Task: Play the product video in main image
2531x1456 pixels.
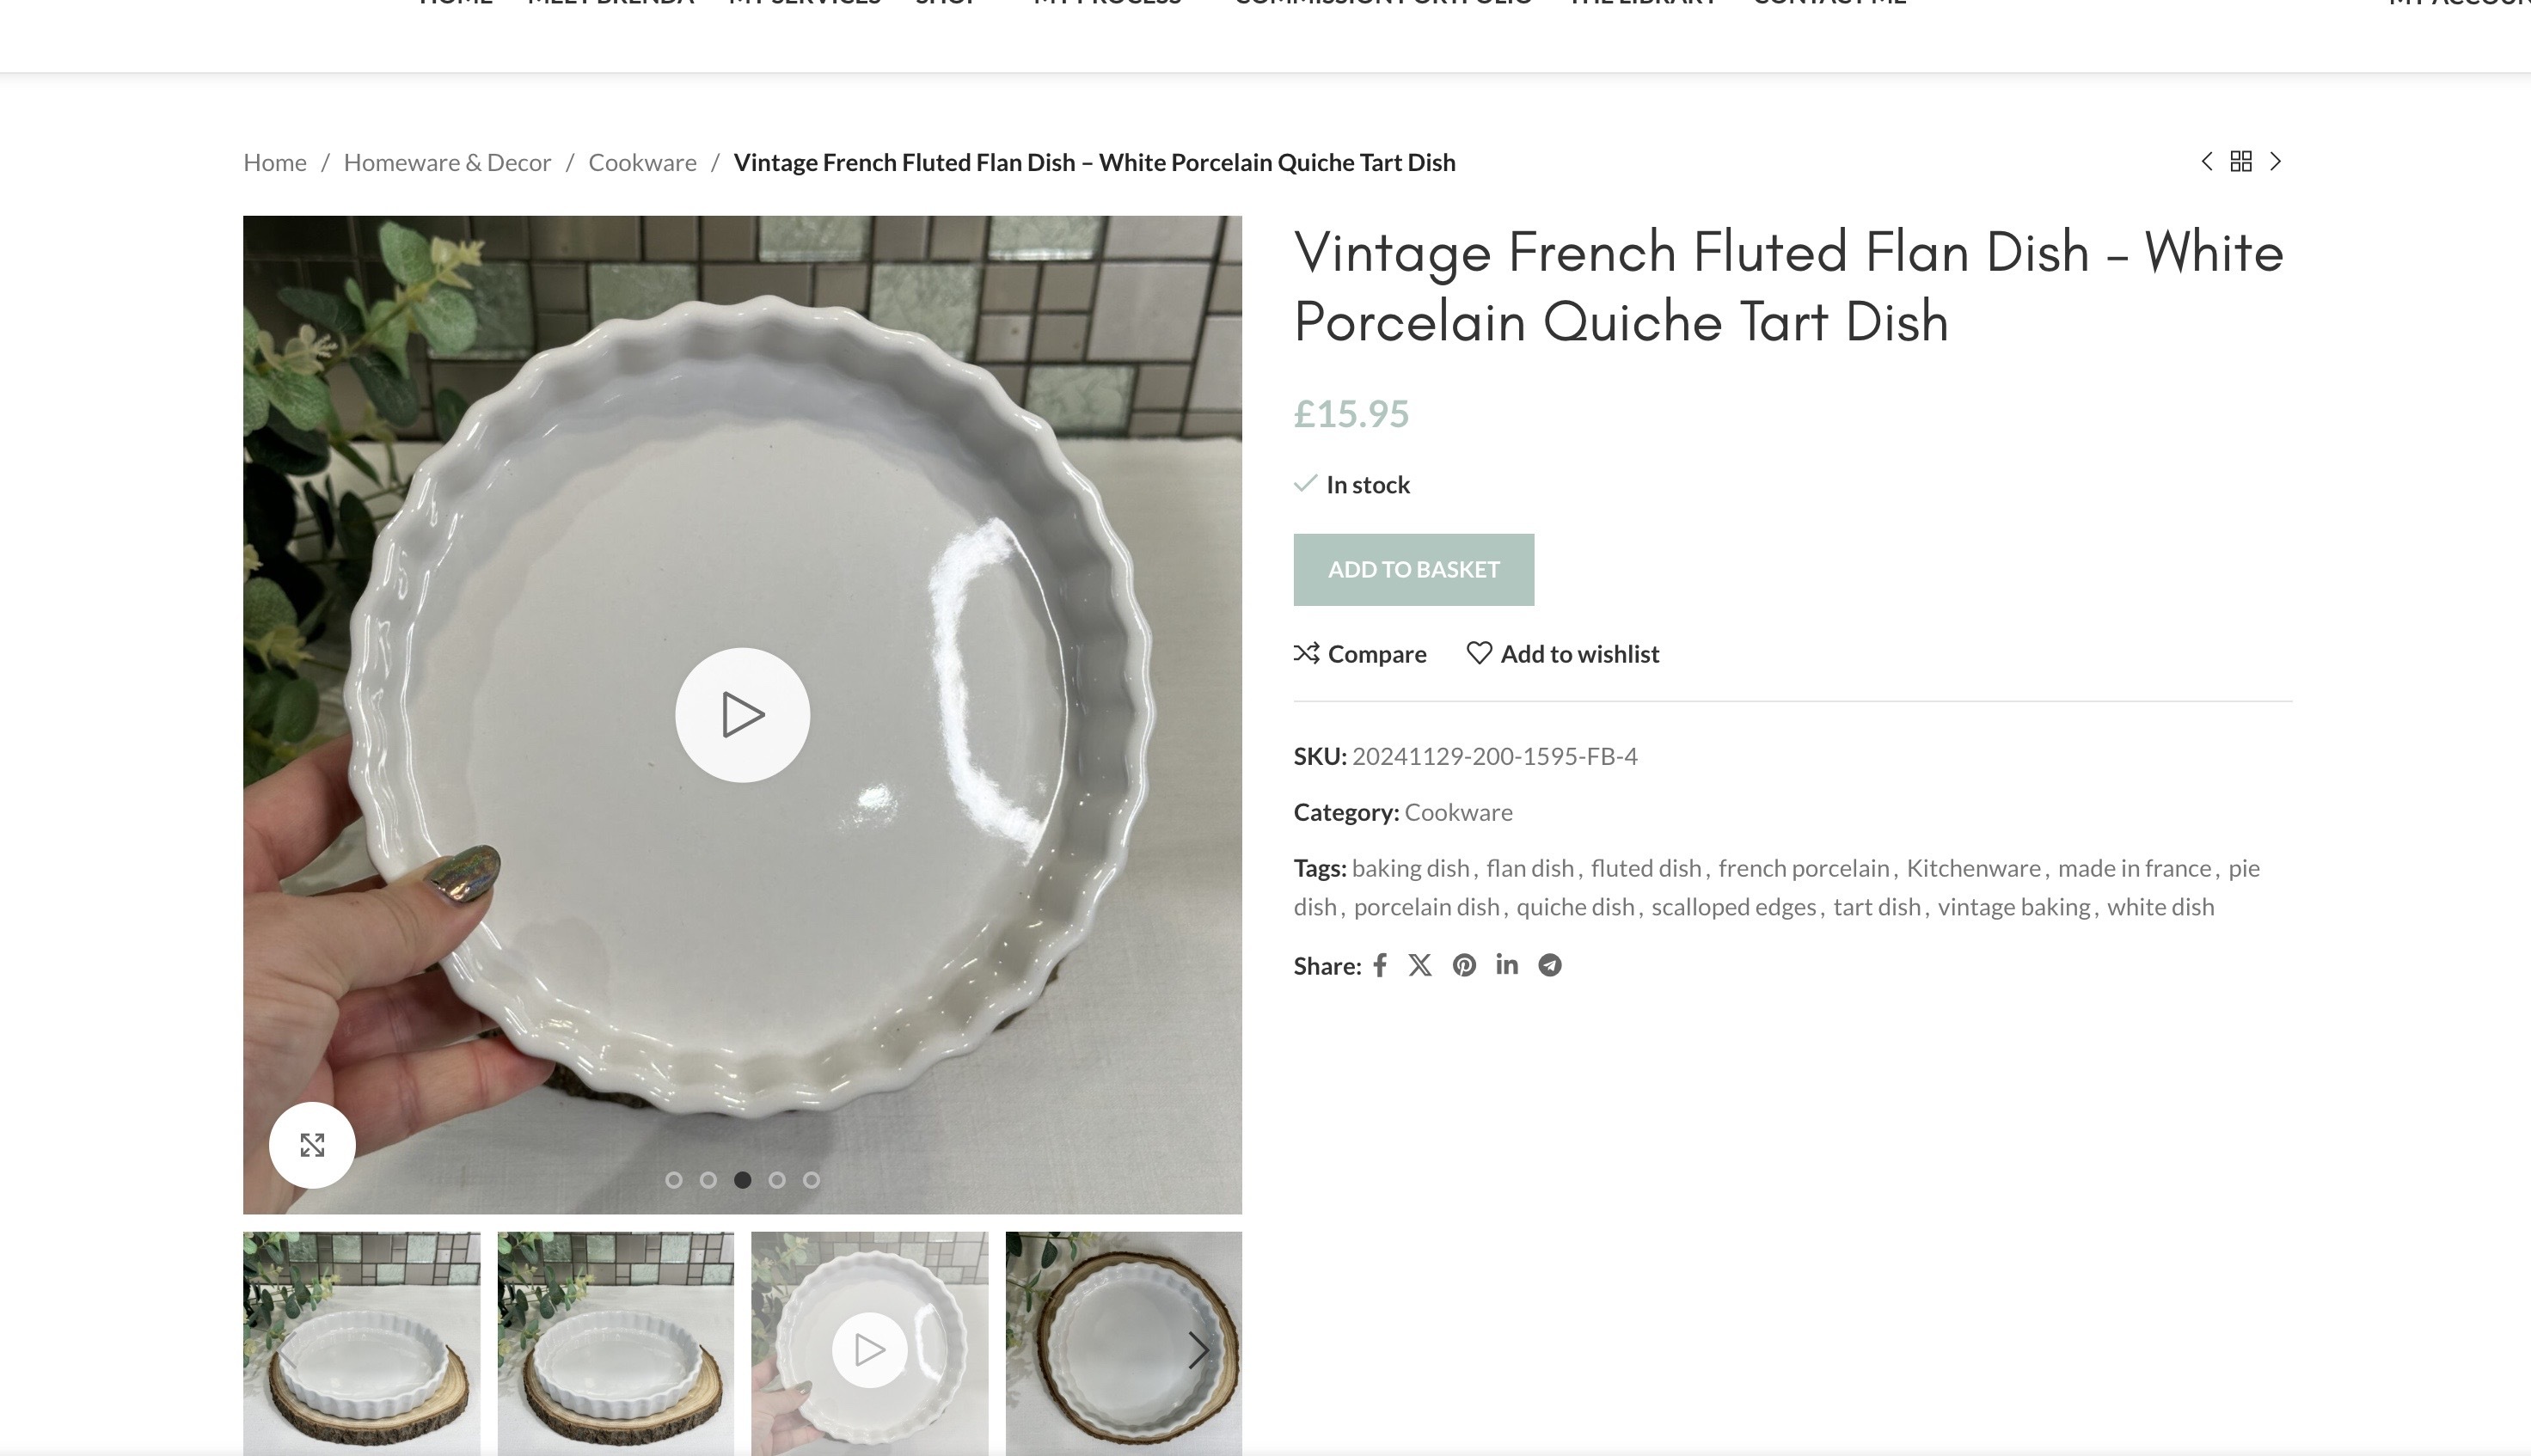Action: pyautogui.click(x=742, y=715)
